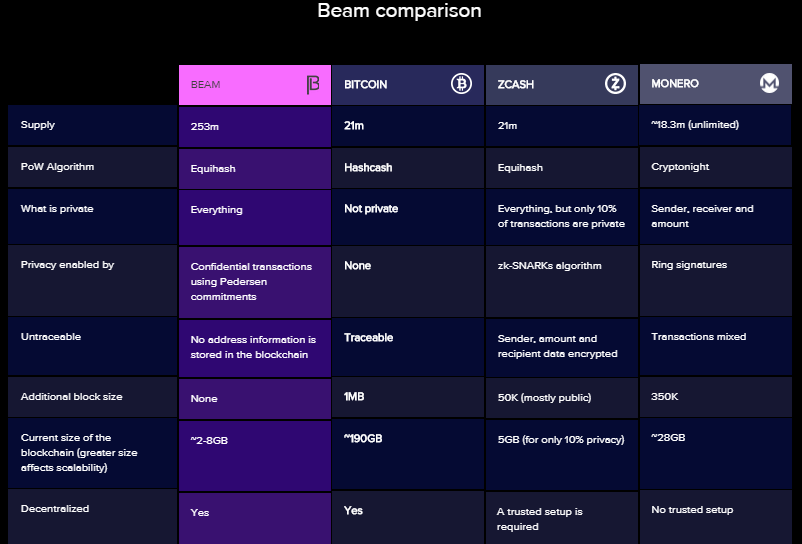Click the Zcash logo icon

point(615,84)
